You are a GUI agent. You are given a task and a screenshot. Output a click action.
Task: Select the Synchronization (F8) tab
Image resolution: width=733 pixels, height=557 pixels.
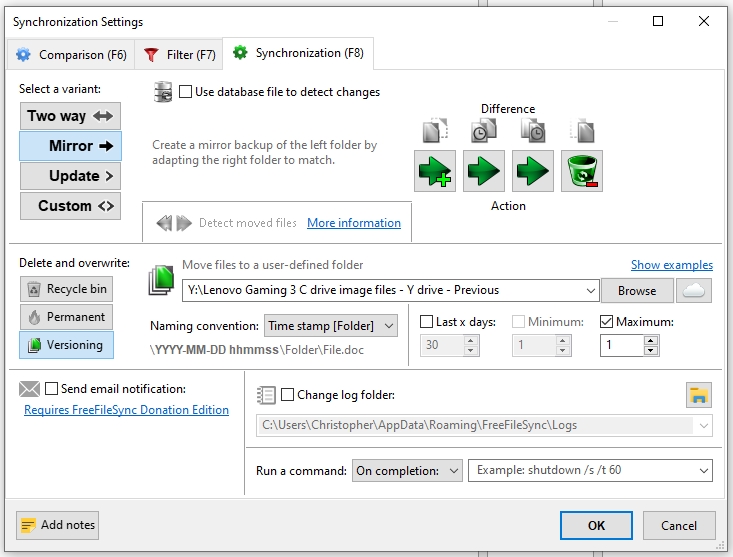pos(298,53)
